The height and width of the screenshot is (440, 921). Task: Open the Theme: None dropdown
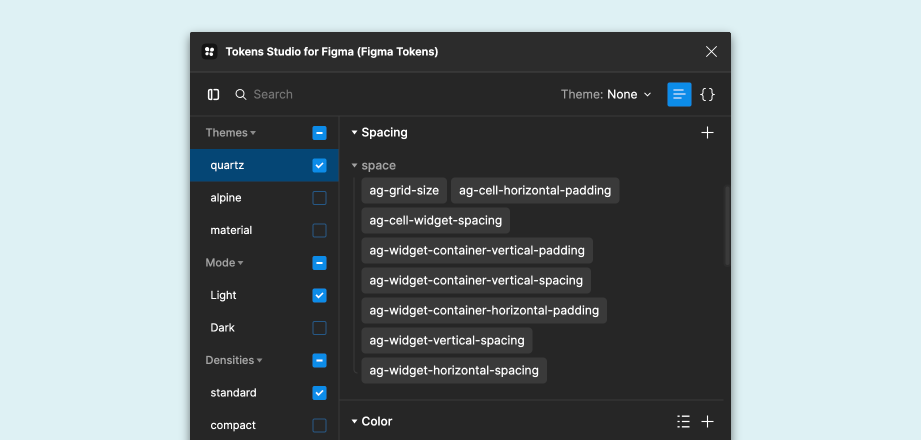[606, 95]
